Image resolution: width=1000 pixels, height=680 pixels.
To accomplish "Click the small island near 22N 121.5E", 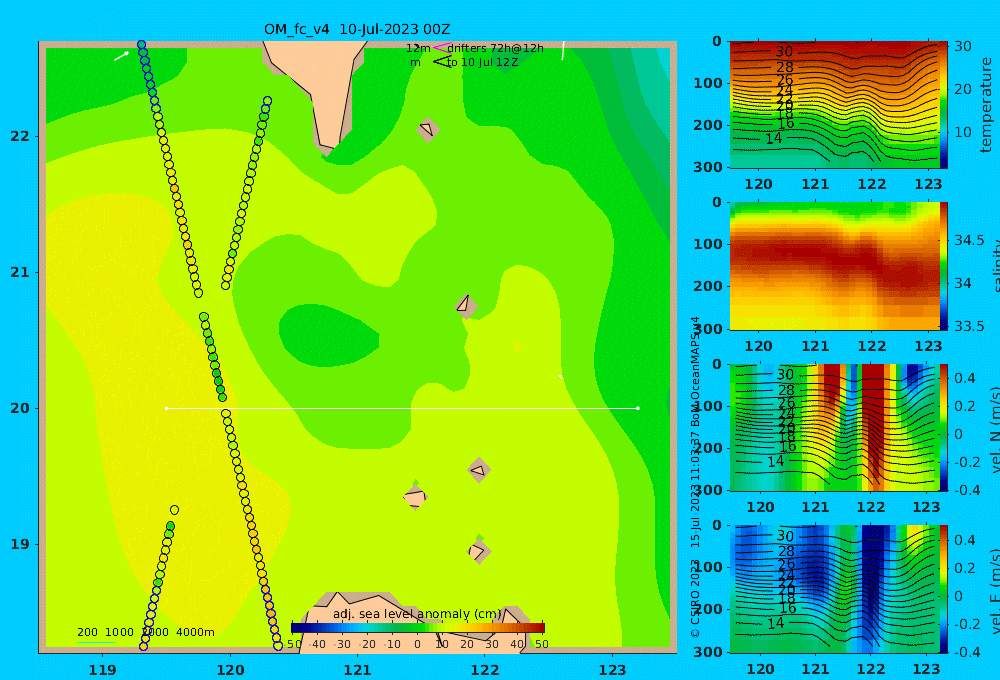I will click(427, 129).
